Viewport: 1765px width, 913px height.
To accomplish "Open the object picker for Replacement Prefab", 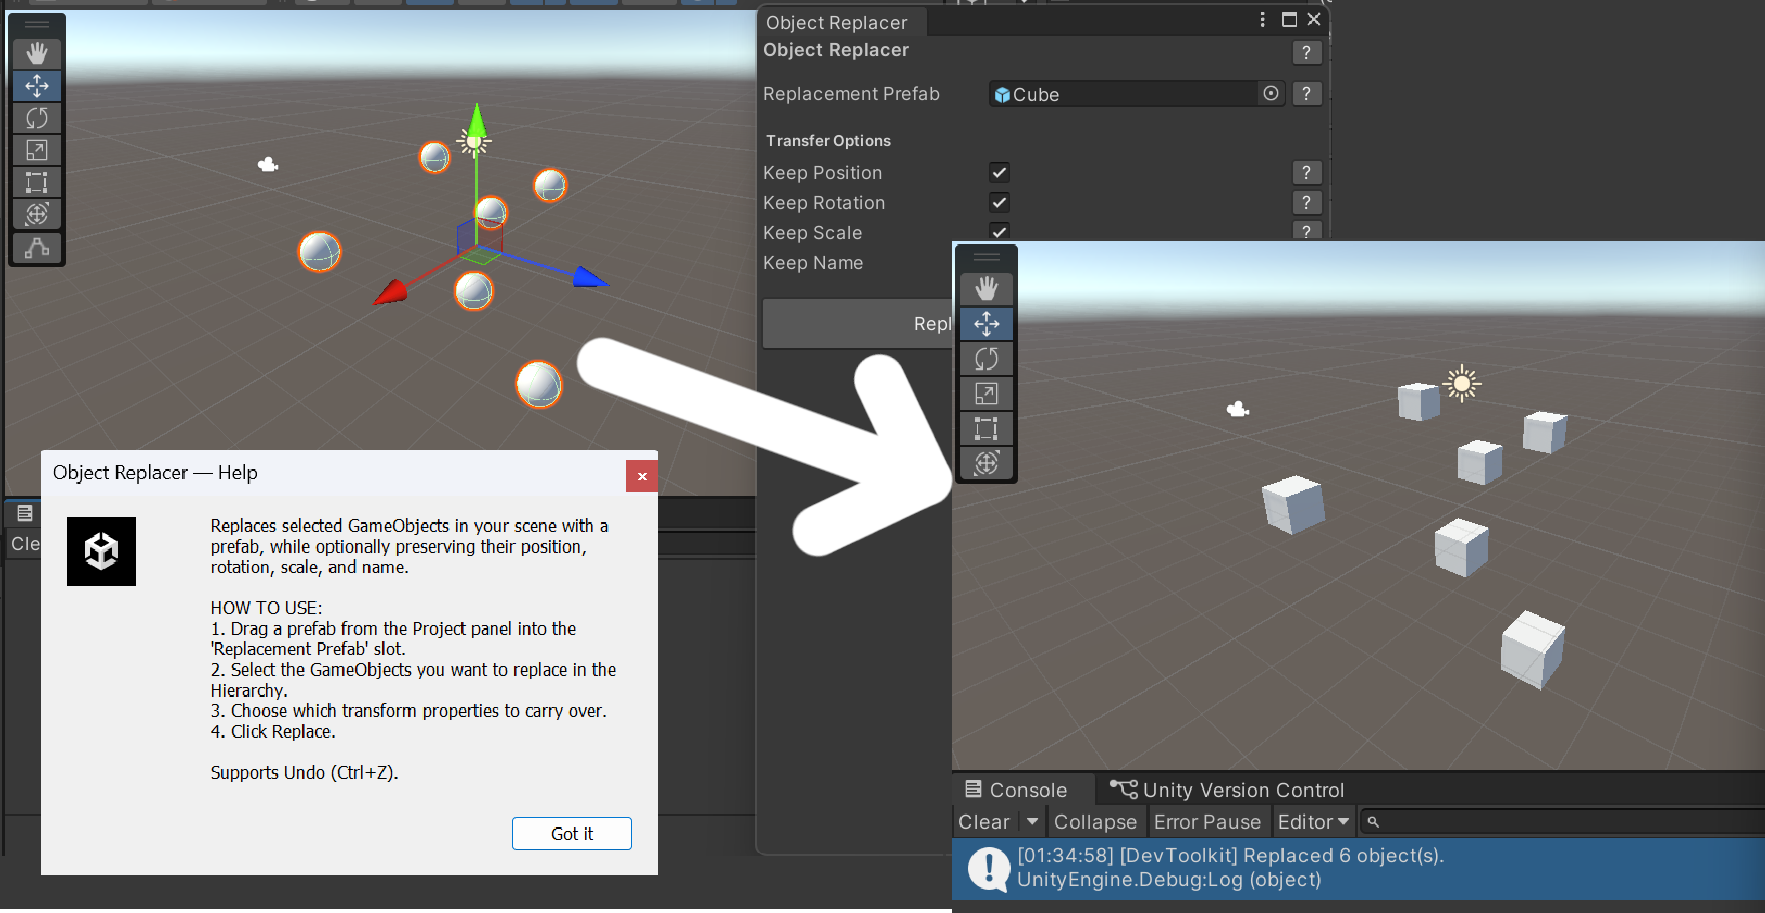I will (x=1271, y=94).
